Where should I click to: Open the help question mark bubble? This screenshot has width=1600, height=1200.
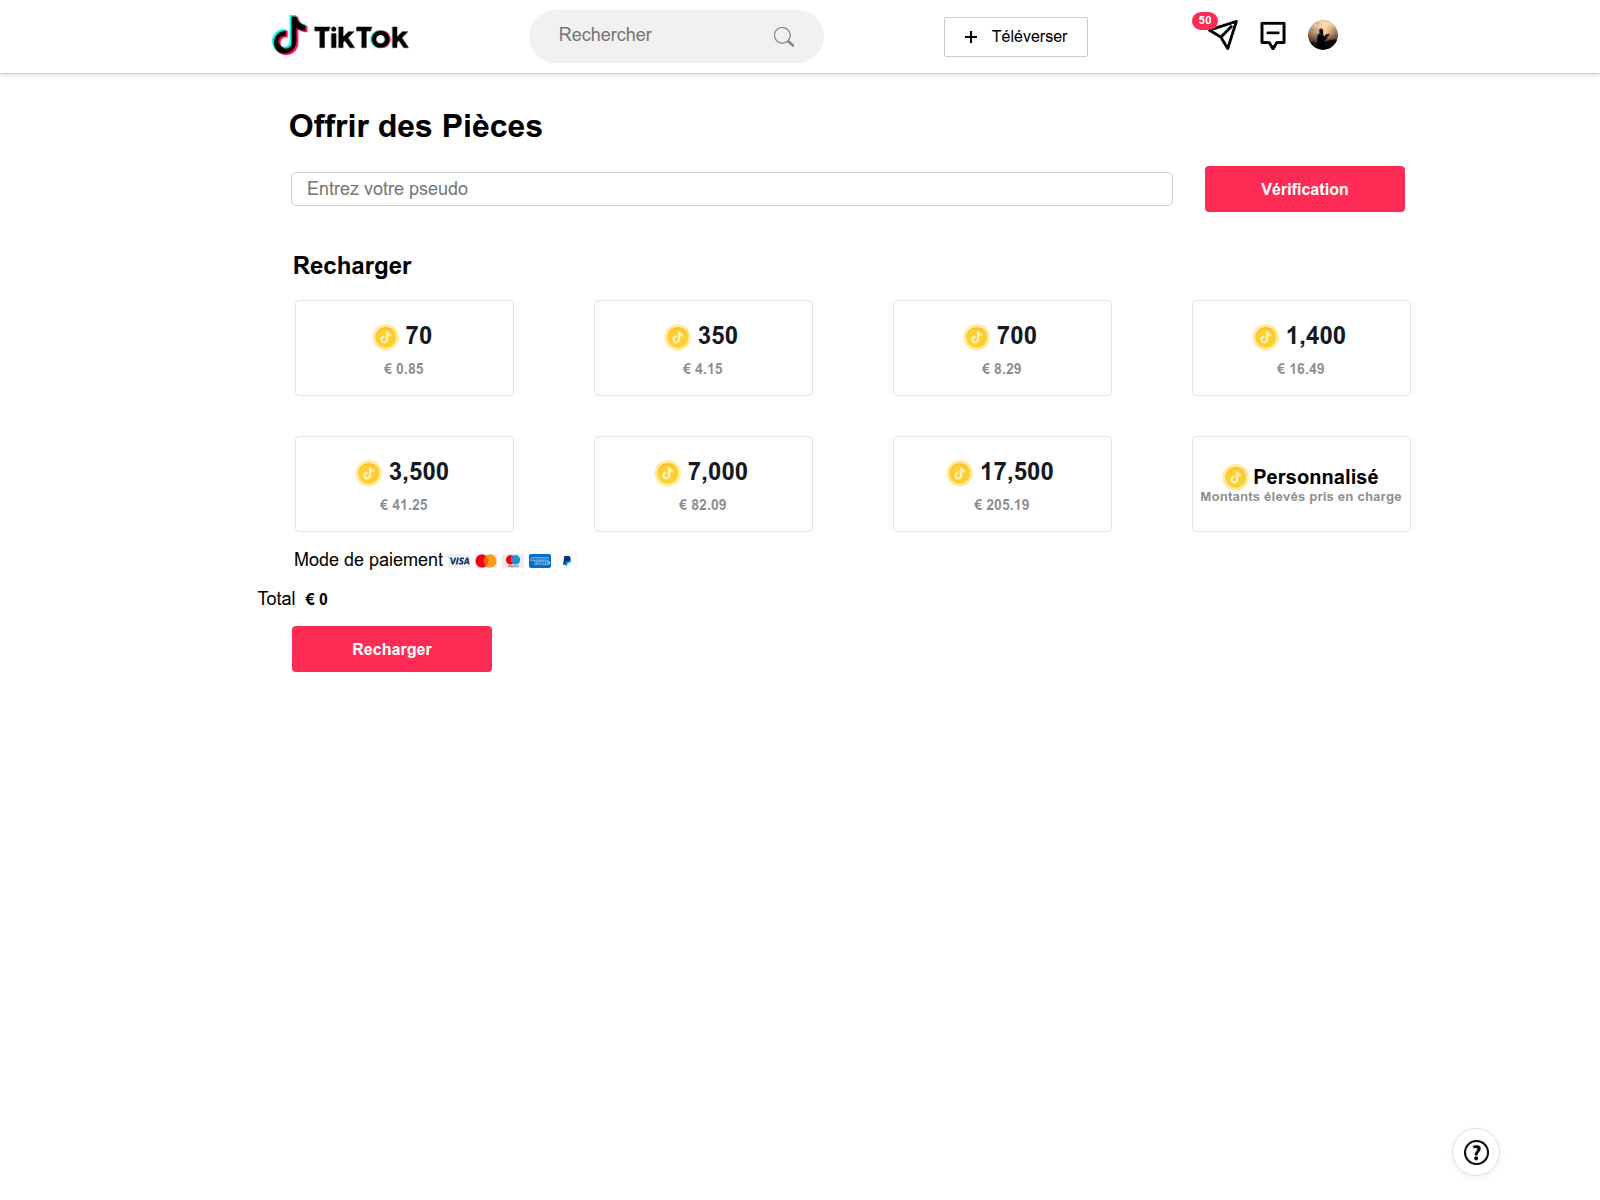(x=1475, y=1152)
